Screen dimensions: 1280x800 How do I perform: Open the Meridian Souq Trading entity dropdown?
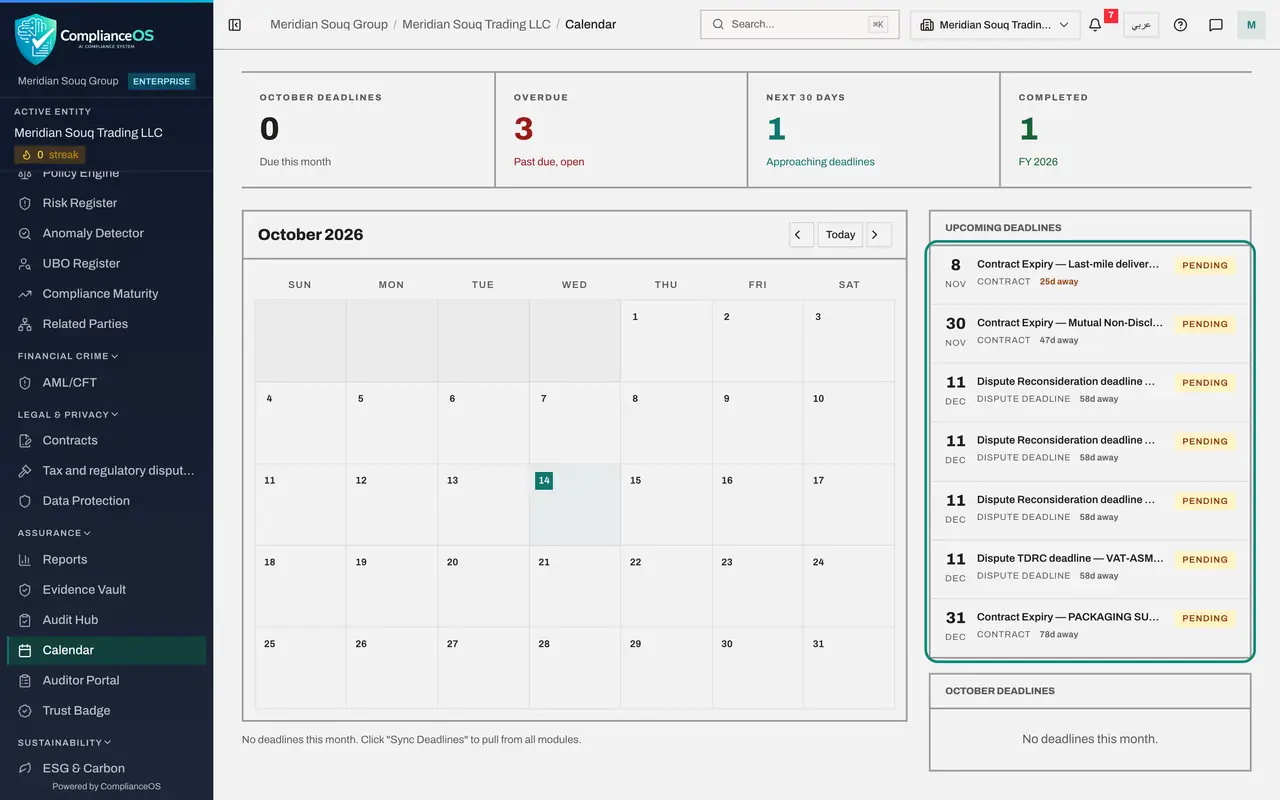pyautogui.click(x=995, y=25)
